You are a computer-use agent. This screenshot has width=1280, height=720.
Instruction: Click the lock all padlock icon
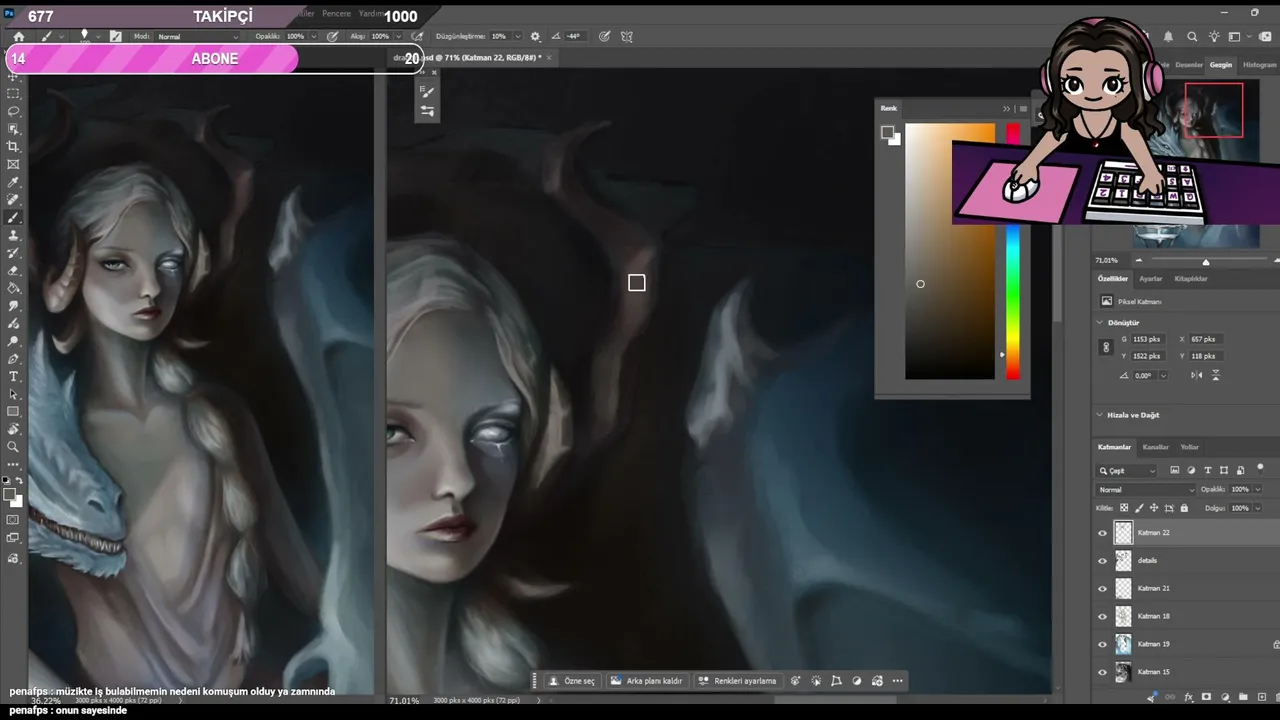[1184, 508]
